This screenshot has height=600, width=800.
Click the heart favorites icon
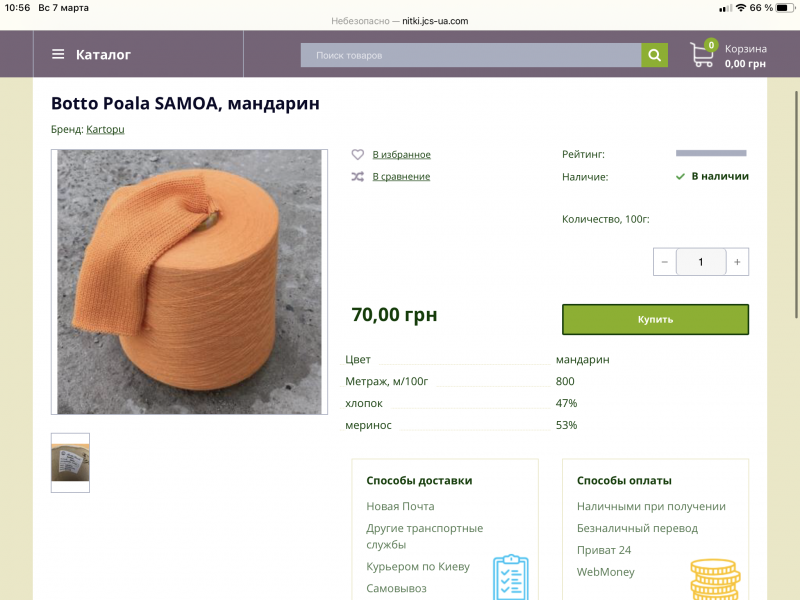coord(358,154)
